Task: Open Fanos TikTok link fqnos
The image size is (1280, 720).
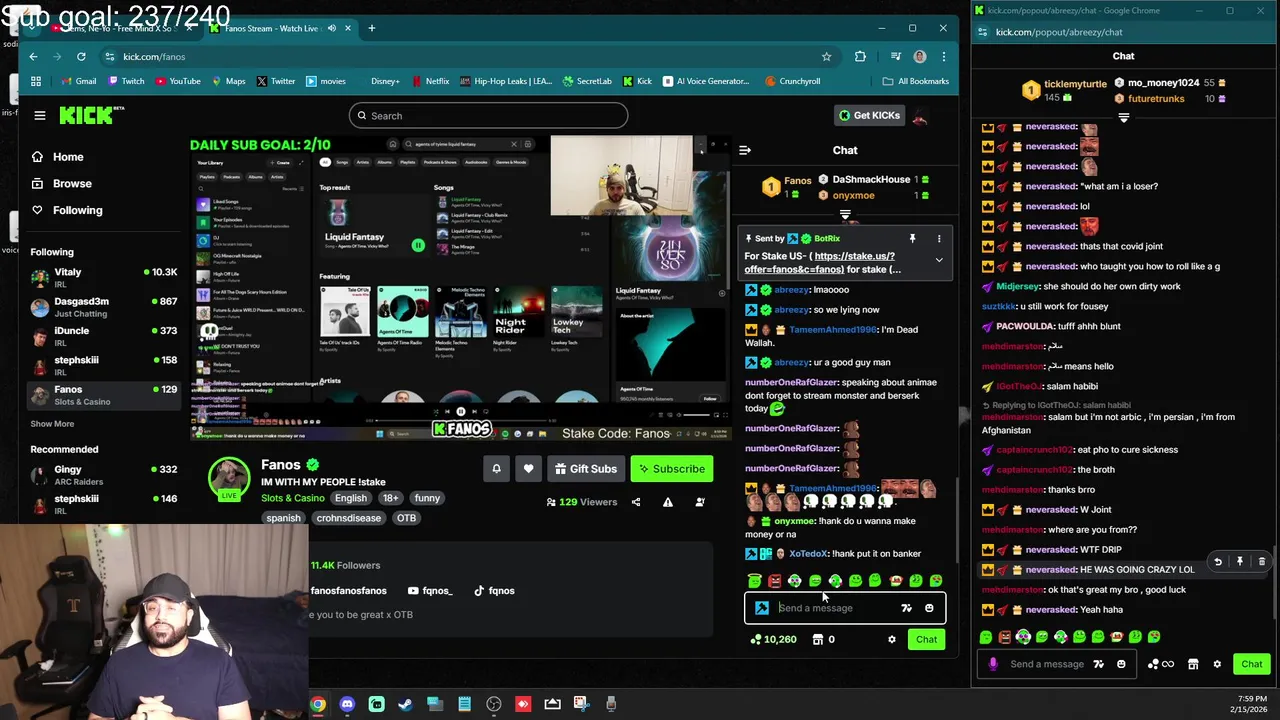Action: (493, 591)
